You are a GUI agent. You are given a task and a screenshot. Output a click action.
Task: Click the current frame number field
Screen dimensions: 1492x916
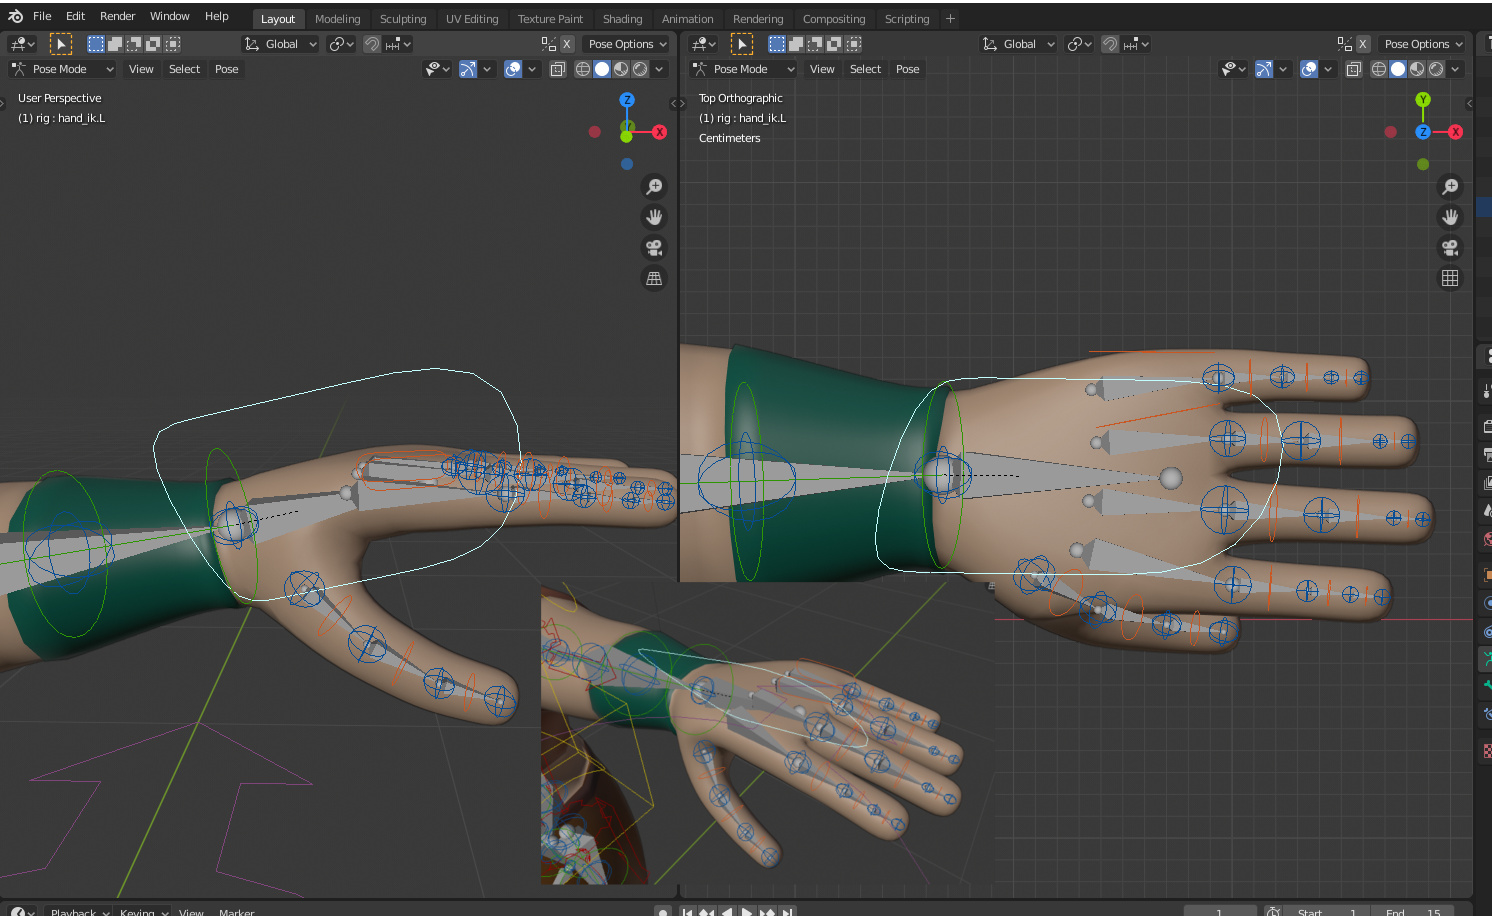(x=1220, y=912)
